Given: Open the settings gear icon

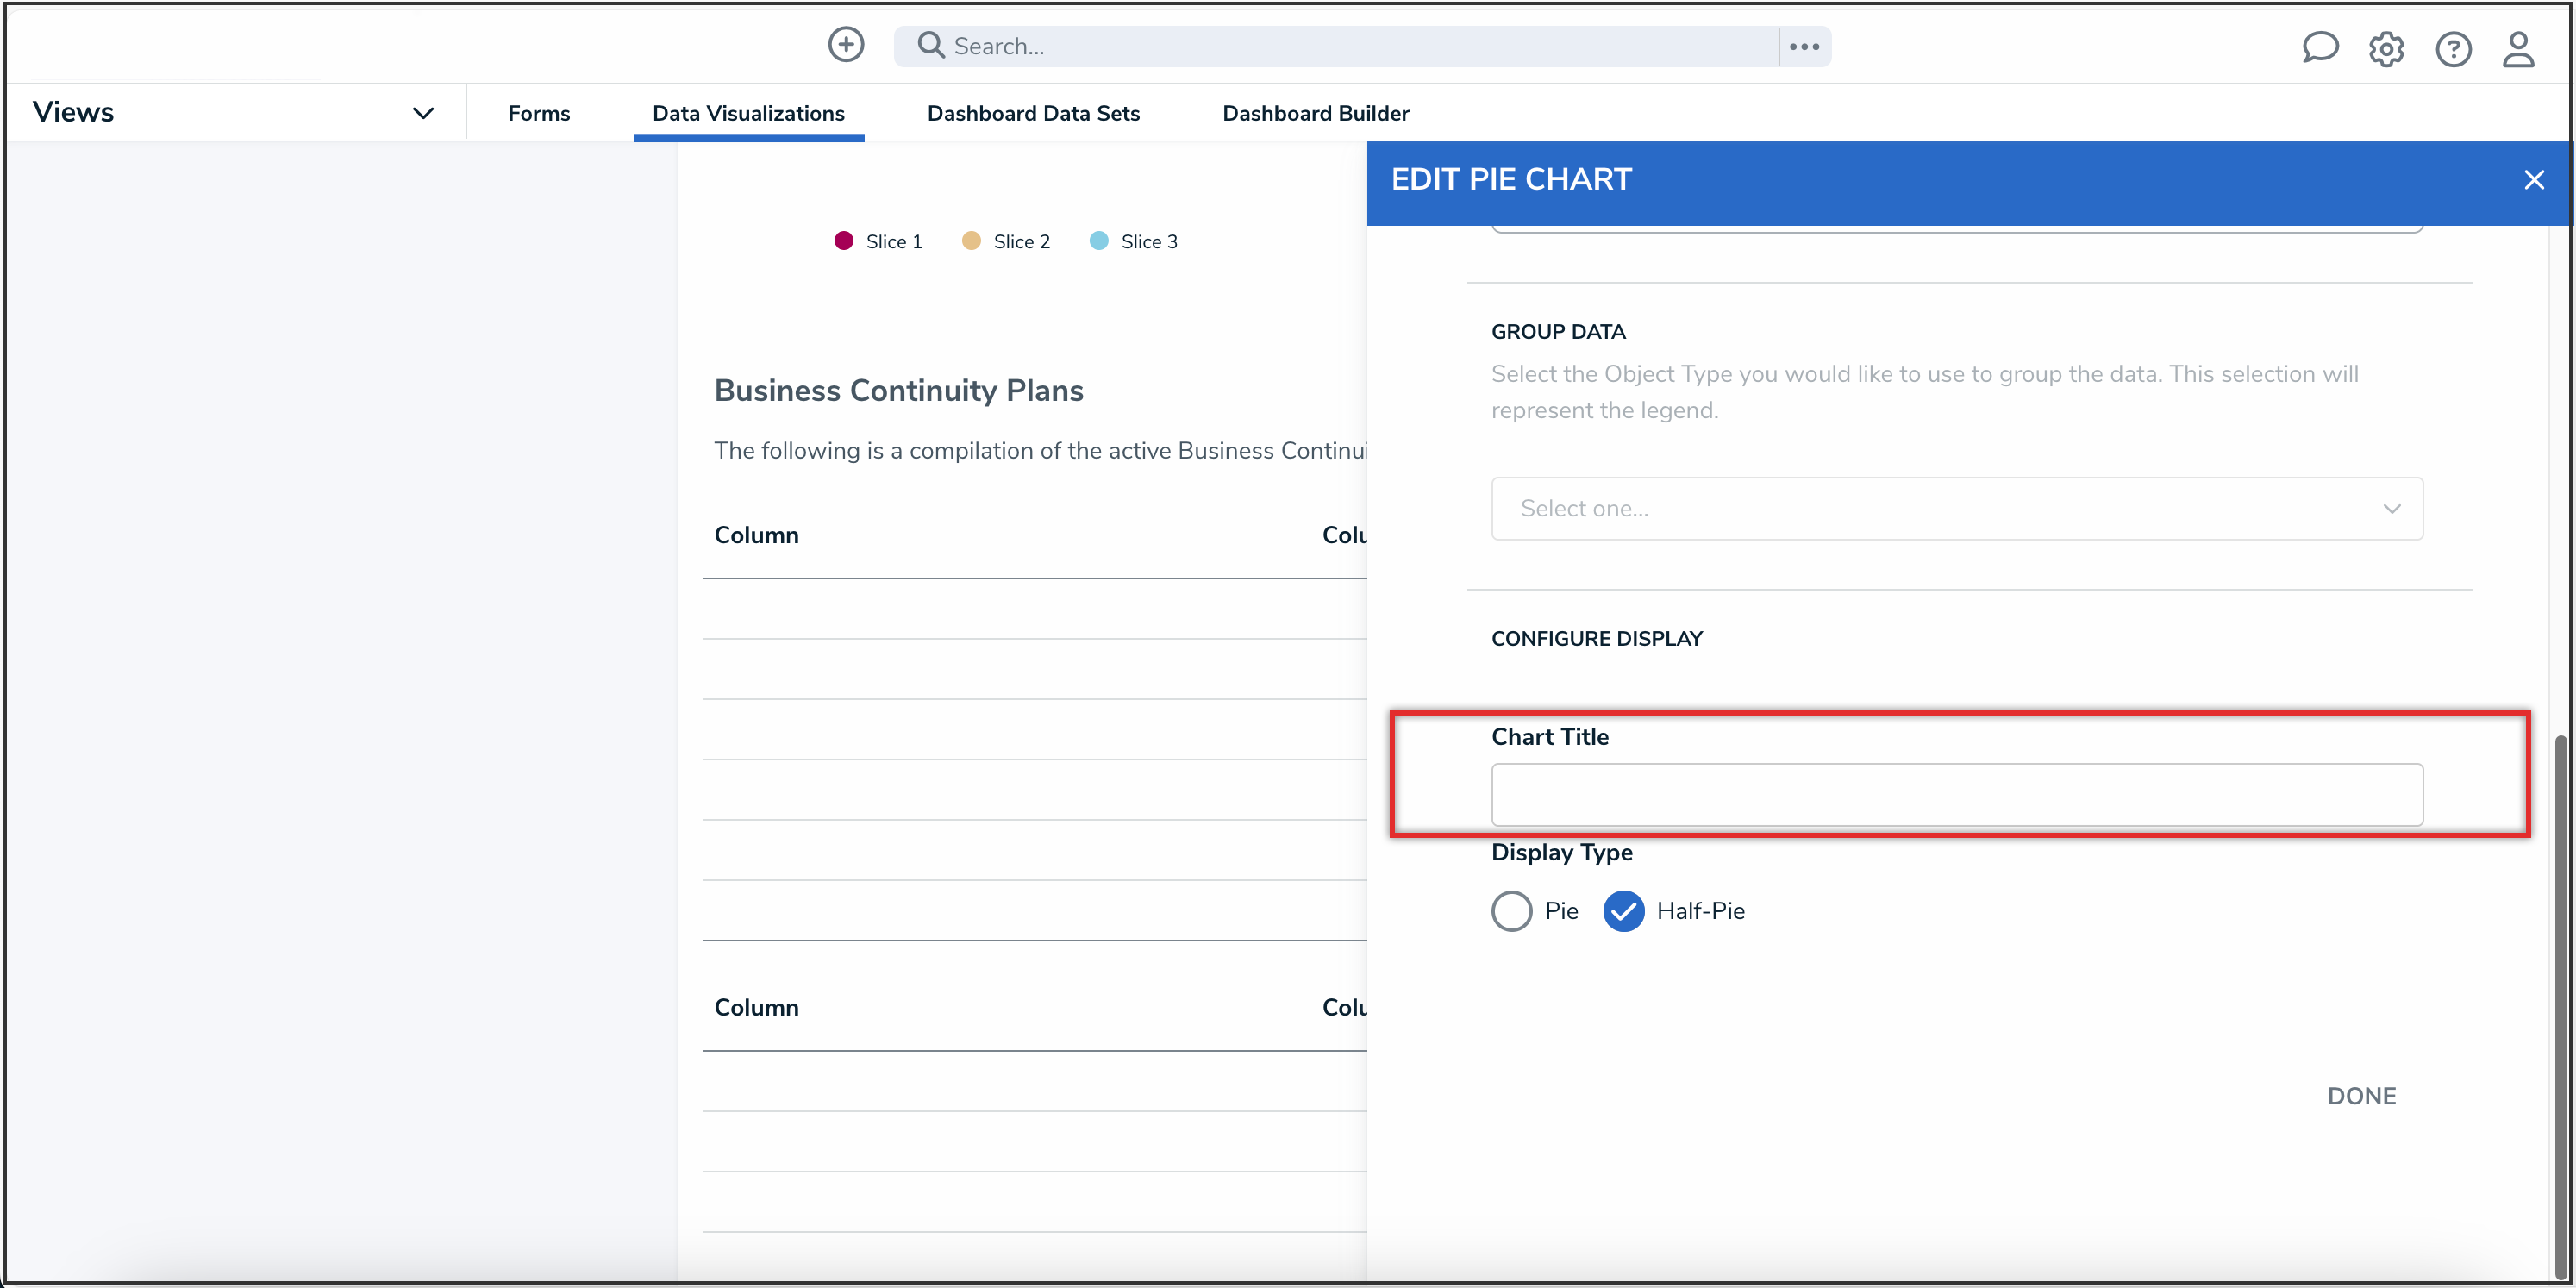Looking at the screenshot, I should click(2386, 48).
